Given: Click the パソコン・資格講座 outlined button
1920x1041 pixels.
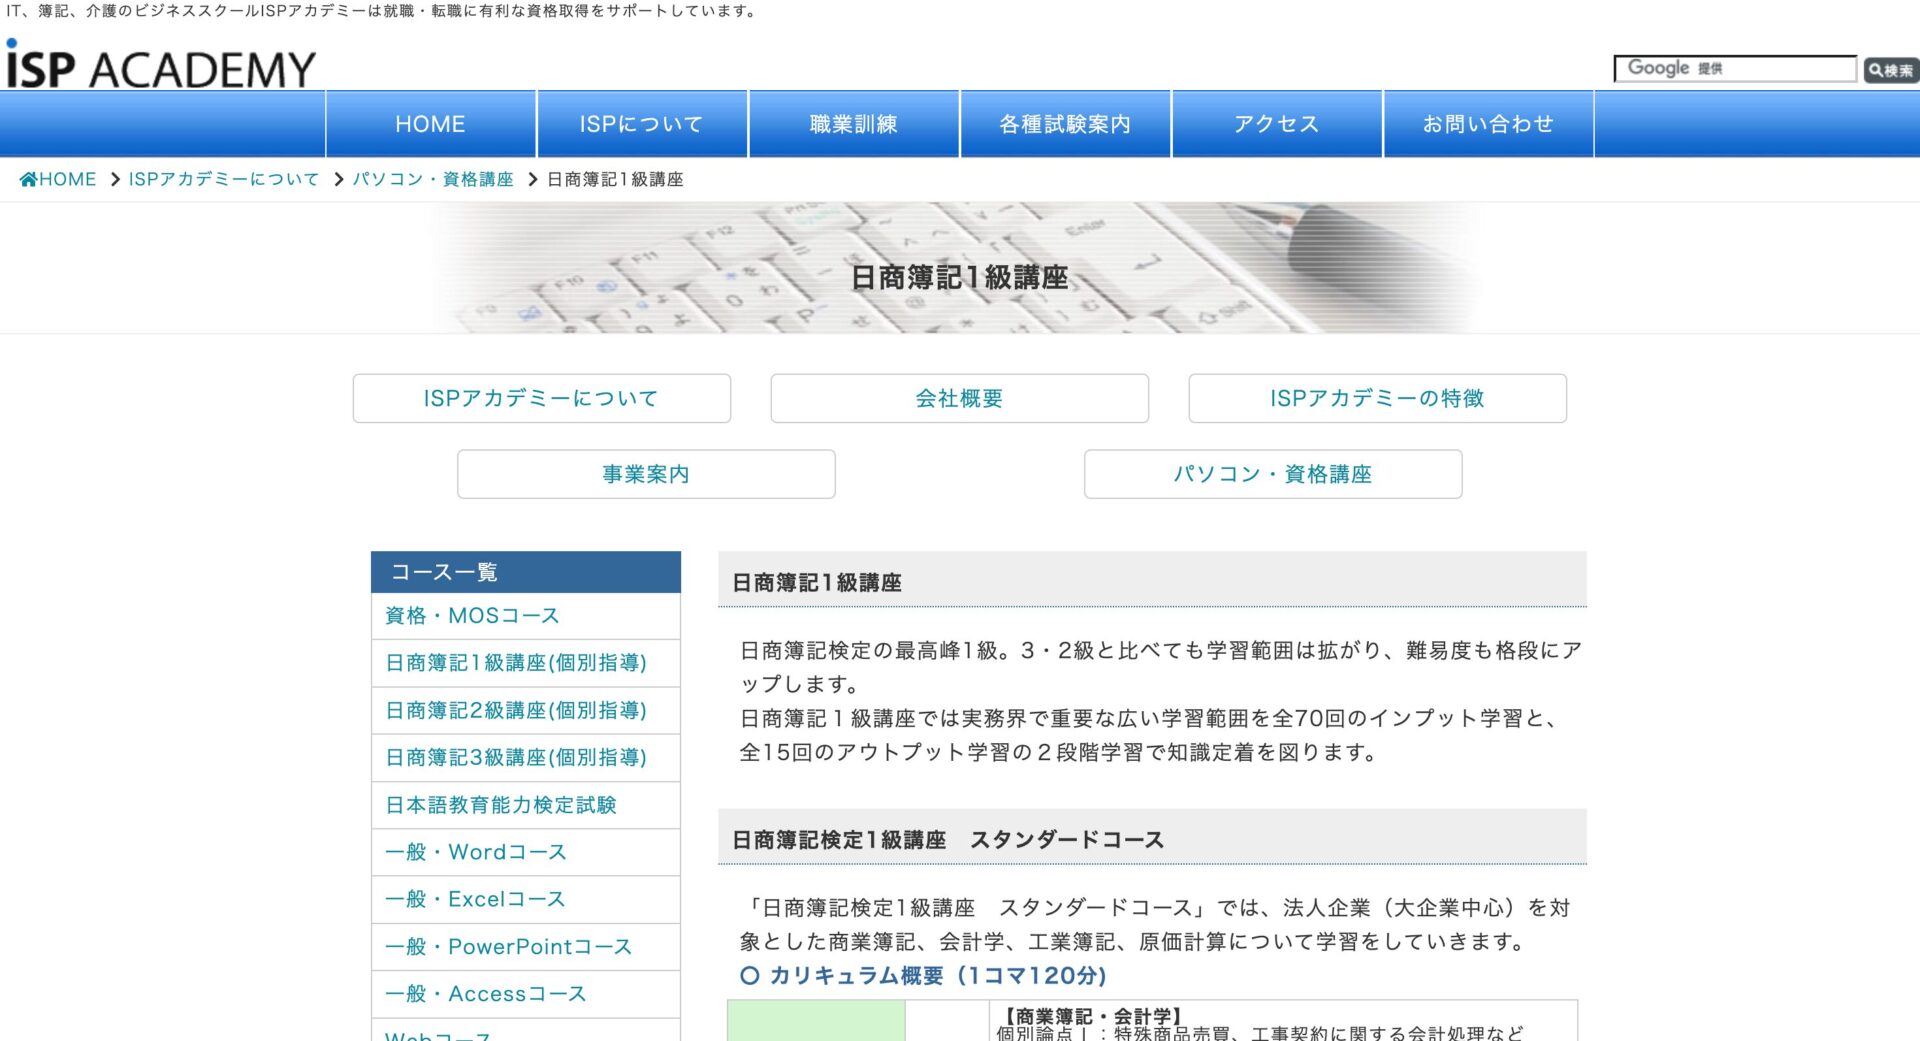Looking at the screenshot, I should [1273, 474].
